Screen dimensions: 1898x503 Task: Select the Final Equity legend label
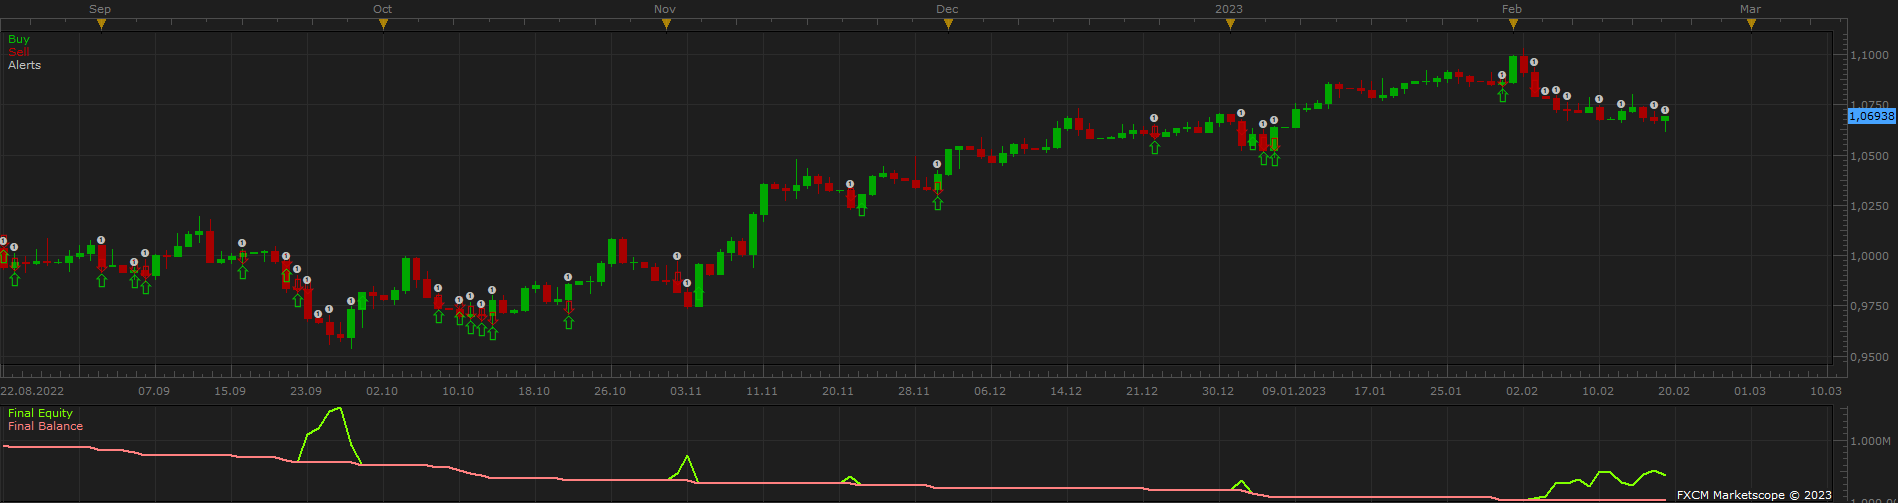point(40,413)
